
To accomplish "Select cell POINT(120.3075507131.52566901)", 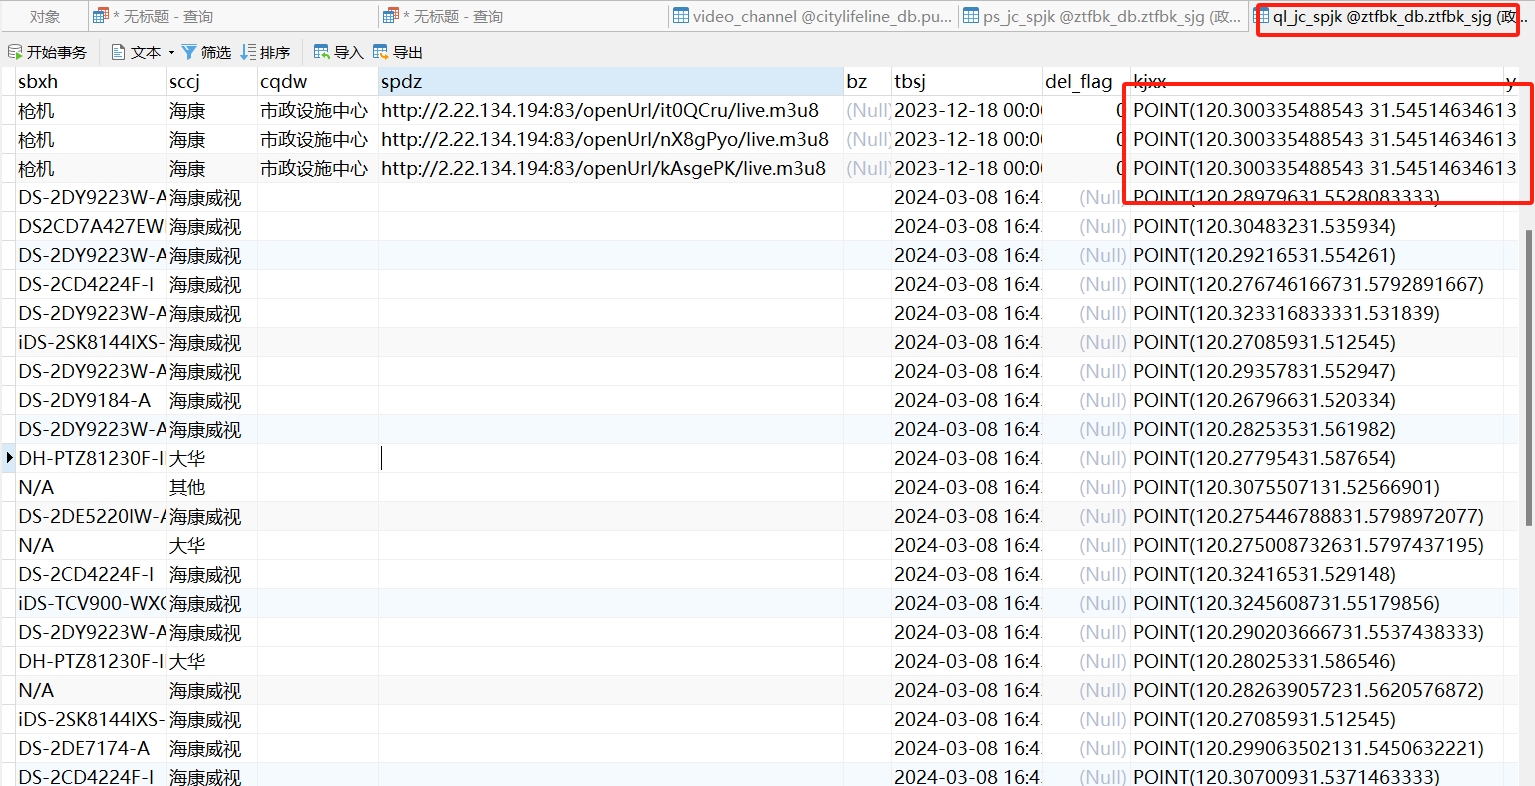I will pyautogui.click(x=1317, y=487).
